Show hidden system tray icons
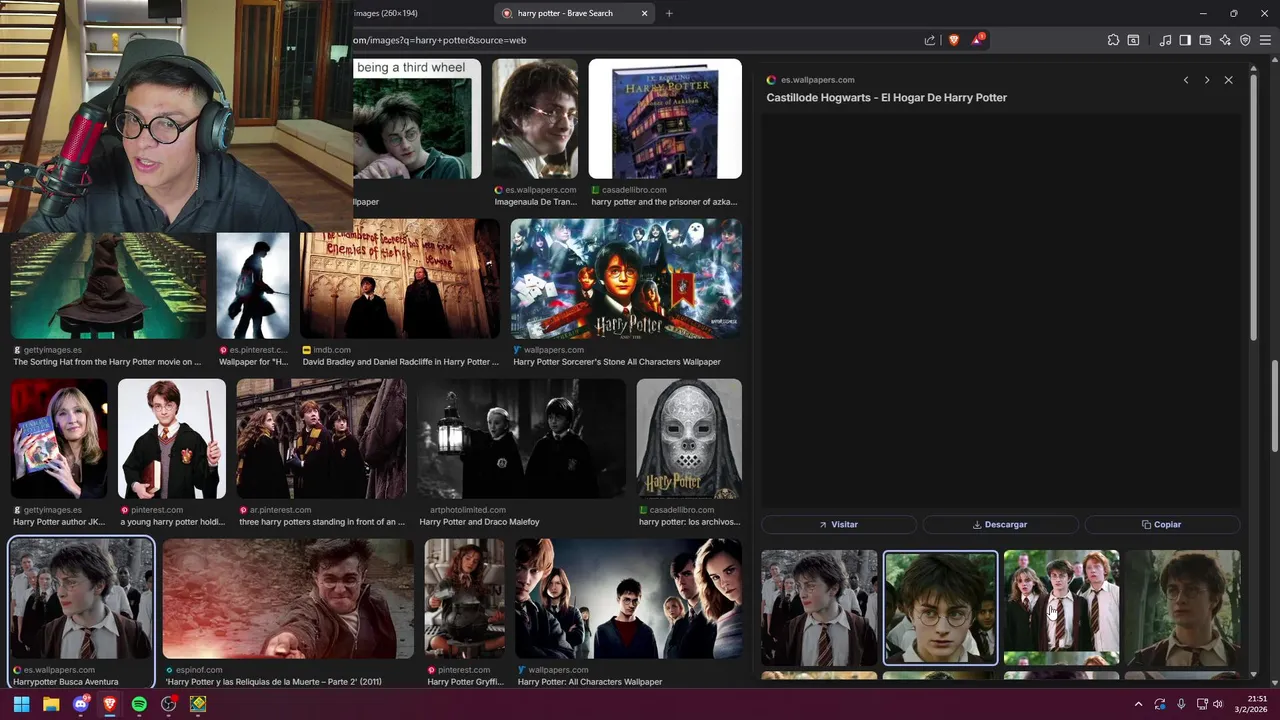The height and width of the screenshot is (720, 1280). [1138, 704]
